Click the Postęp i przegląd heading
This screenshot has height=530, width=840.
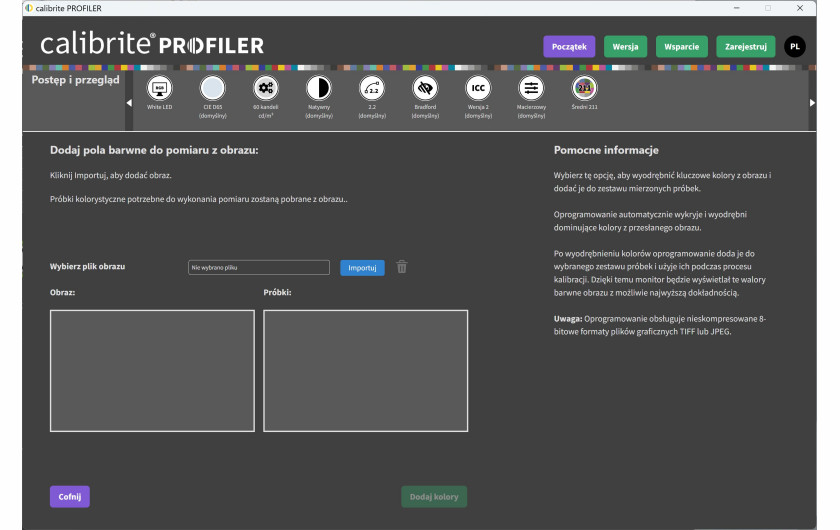point(76,80)
